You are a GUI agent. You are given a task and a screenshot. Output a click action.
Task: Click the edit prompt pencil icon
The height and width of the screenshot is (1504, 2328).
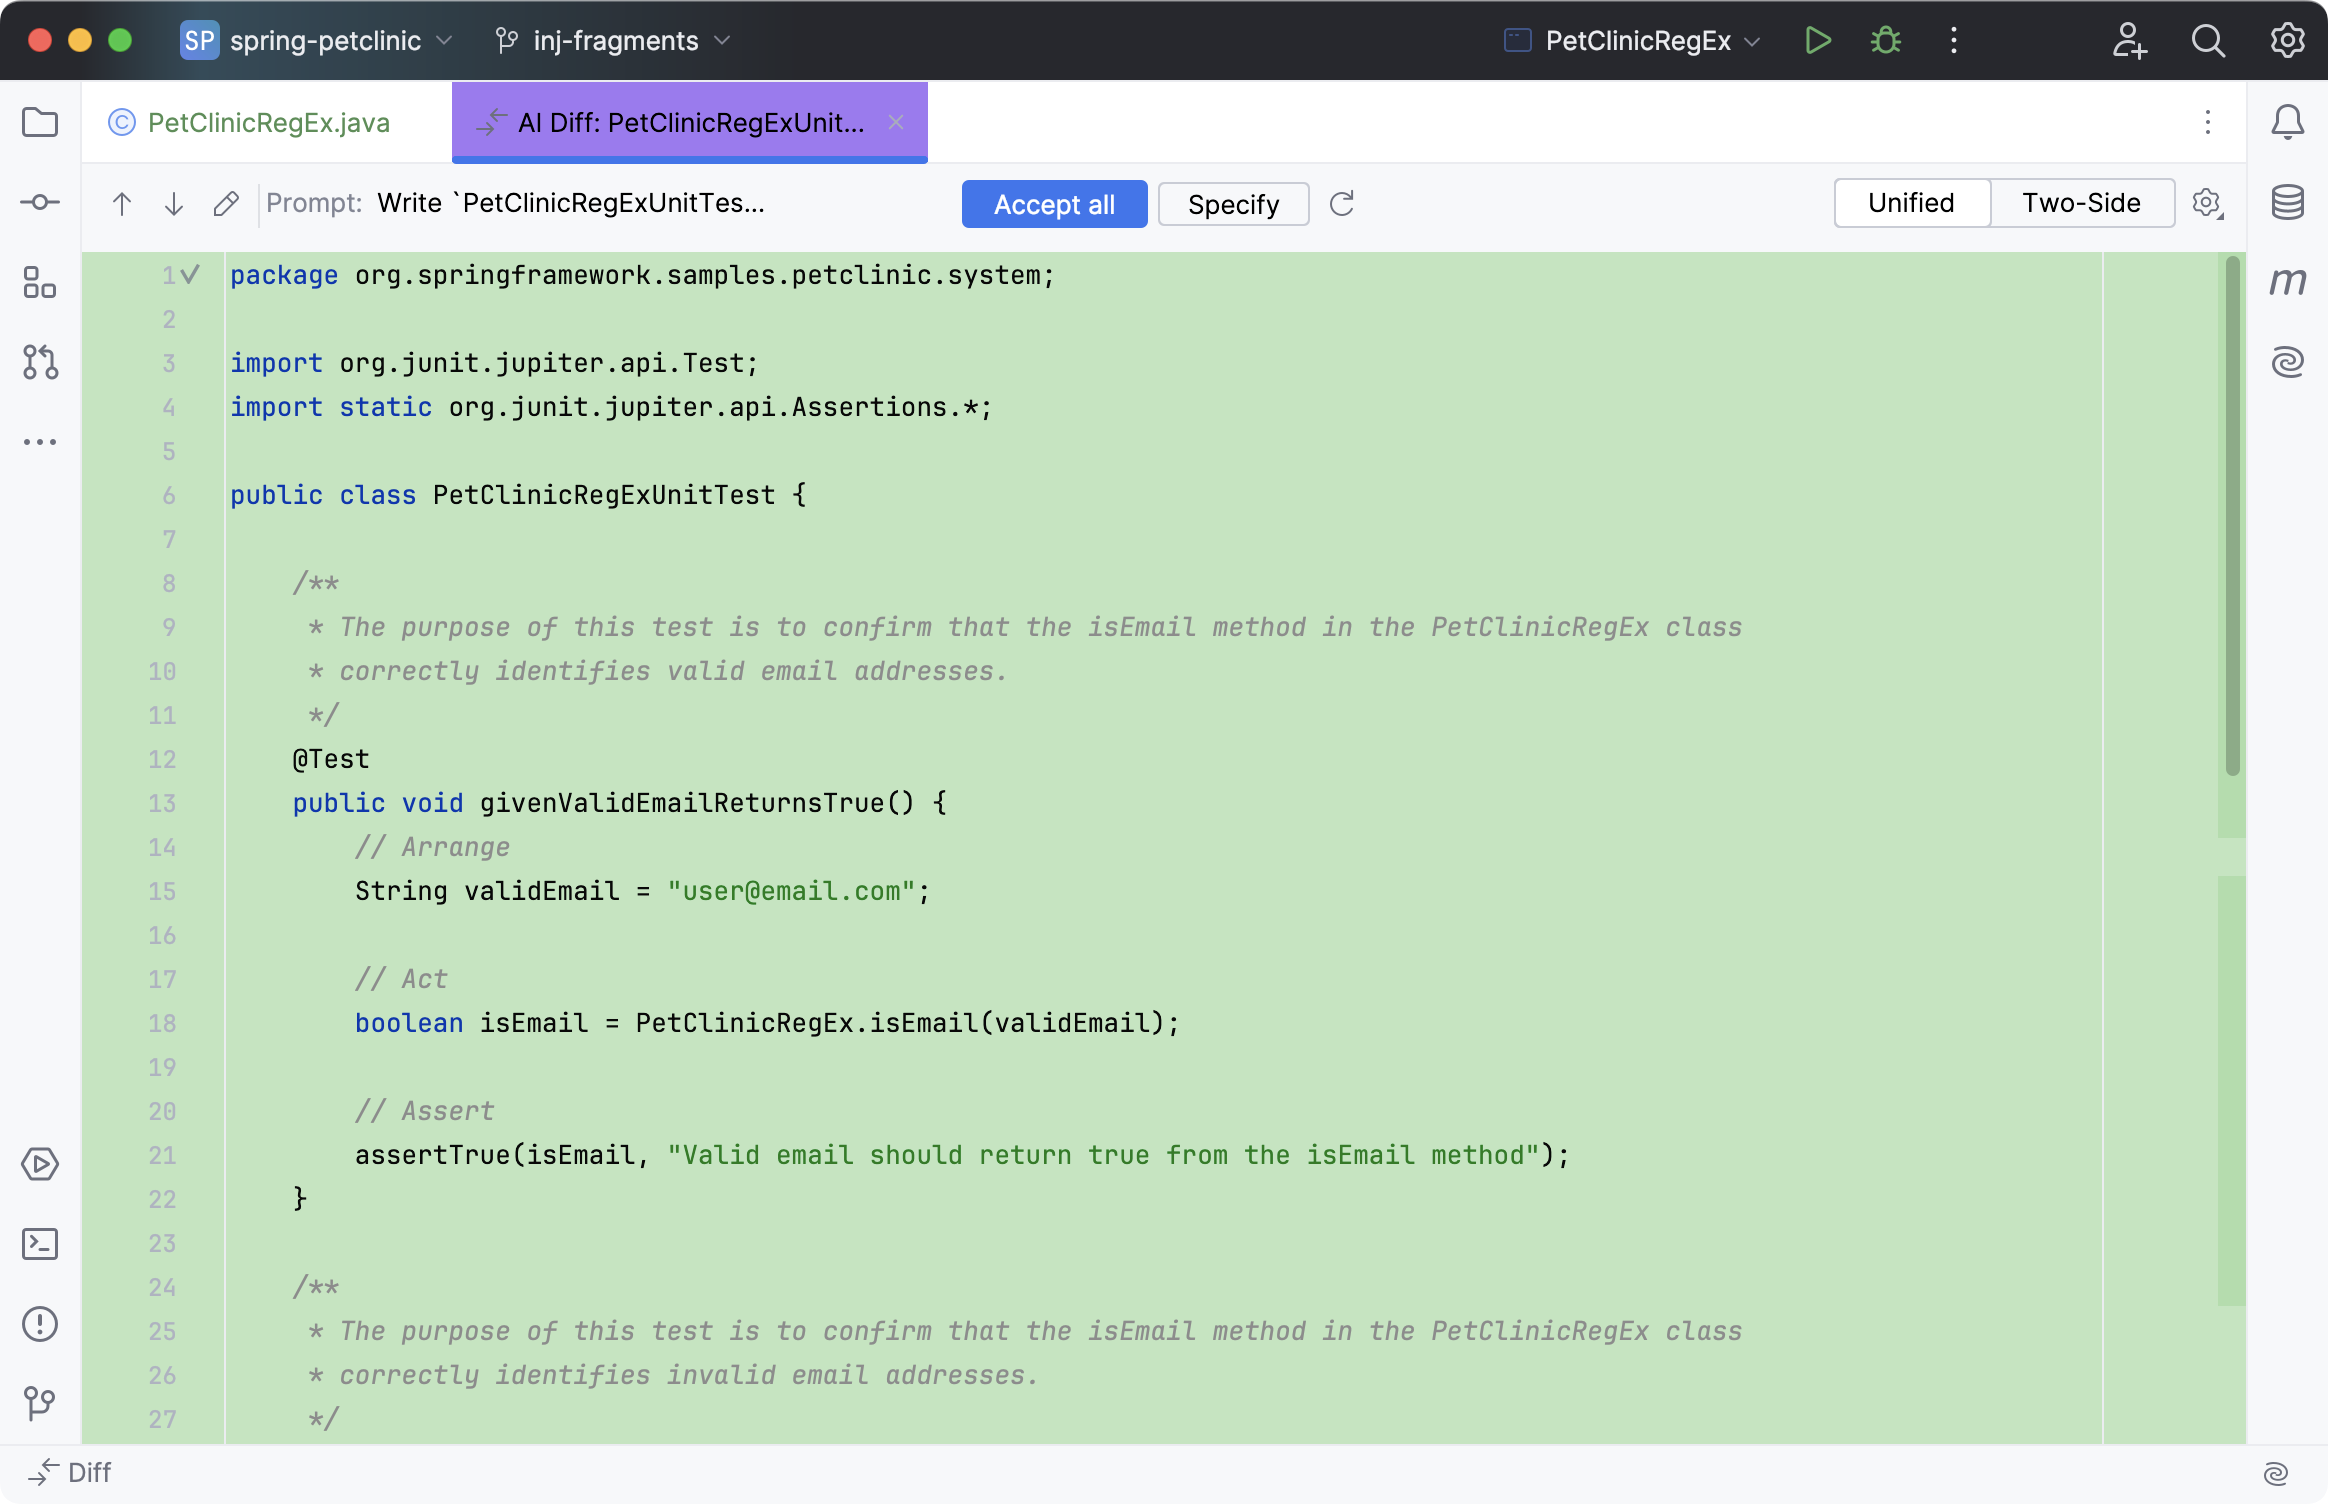[227, 204]
